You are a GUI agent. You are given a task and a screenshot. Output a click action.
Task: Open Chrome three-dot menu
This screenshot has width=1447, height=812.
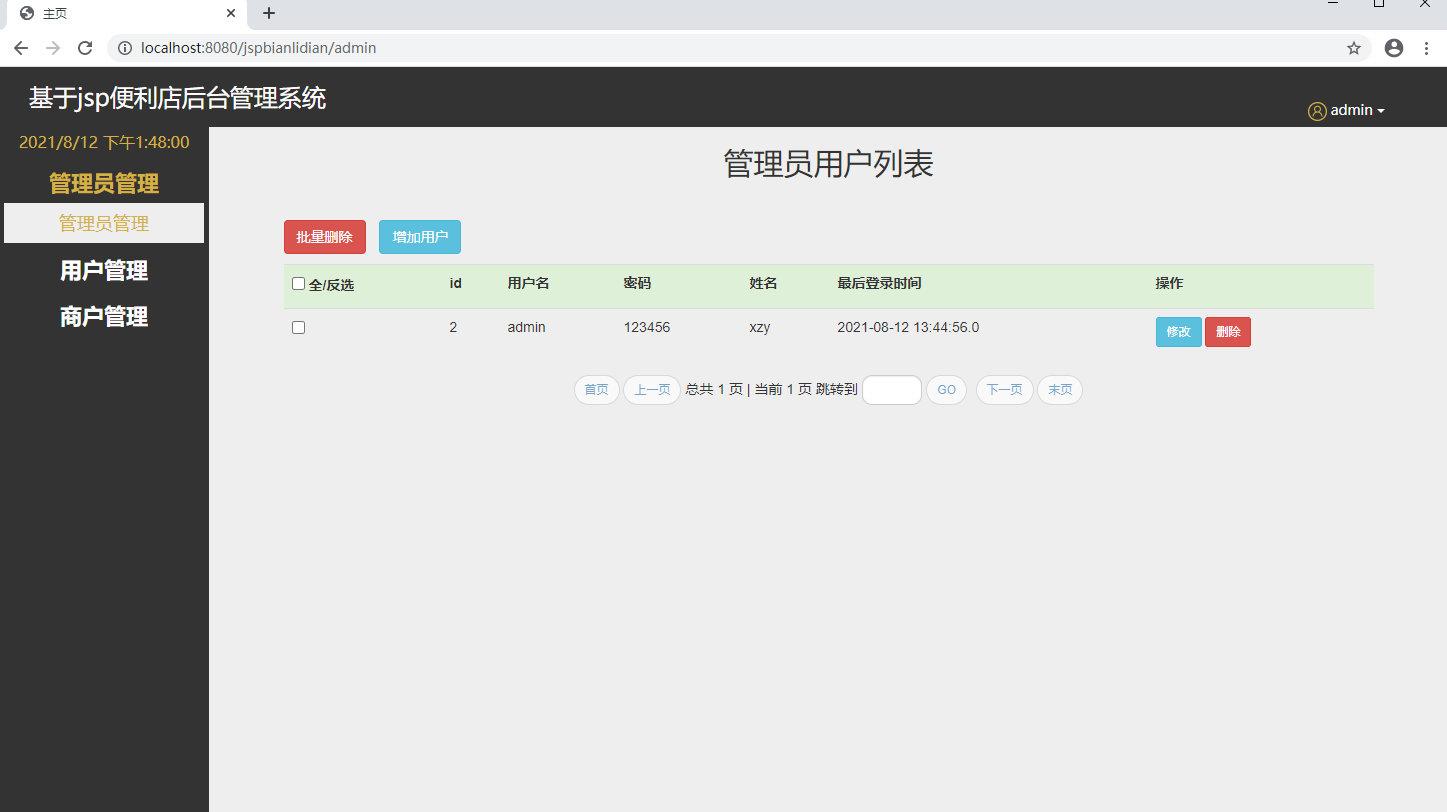[x=1426, y=48]
